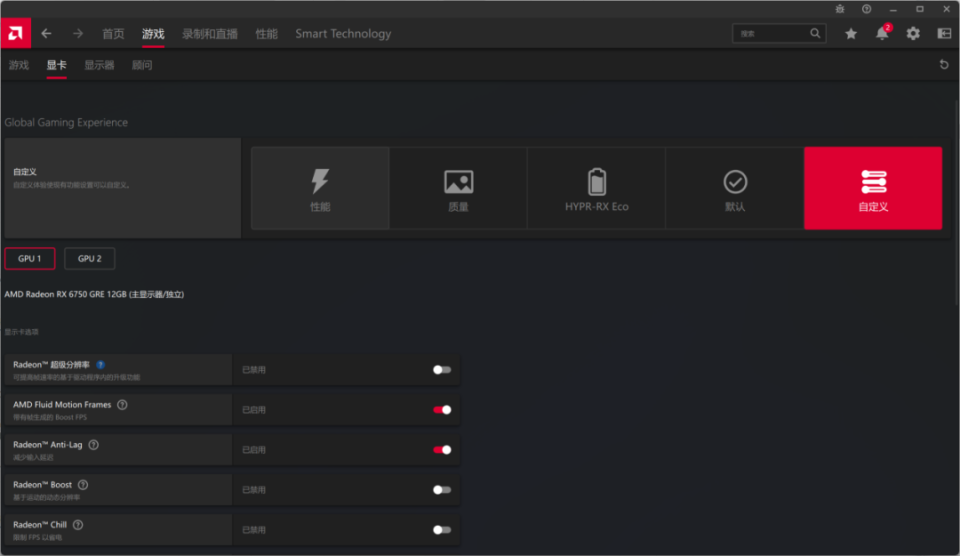This screenshot has height=556, width=960.
Task: Click the AMD Radeon RX 6750 GRE 12GB label
Action: (x=94, y=295)
